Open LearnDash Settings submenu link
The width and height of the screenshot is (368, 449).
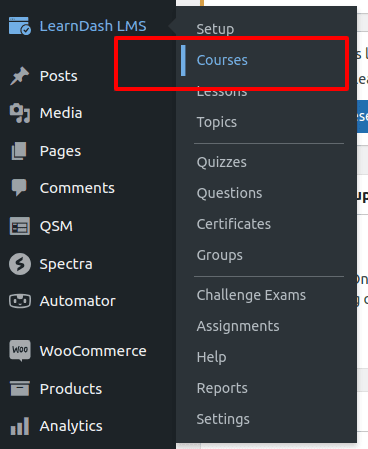coord(223,419)
